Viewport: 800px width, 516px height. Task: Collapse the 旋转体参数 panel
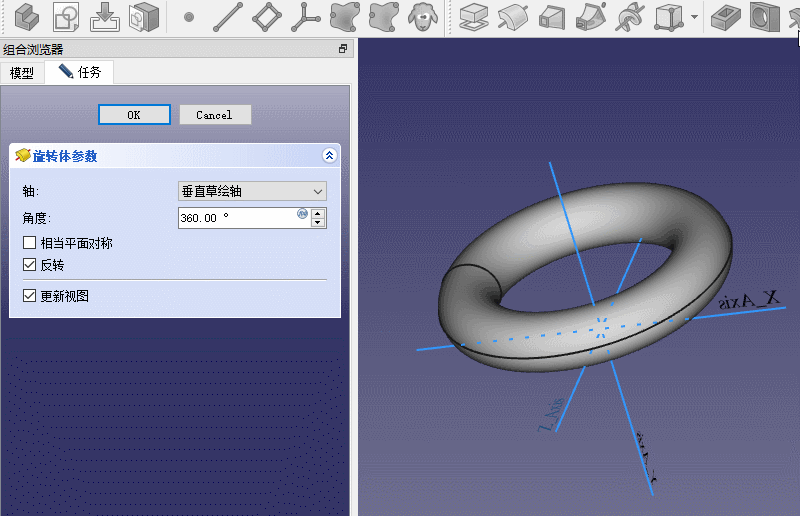pos(329,156)
